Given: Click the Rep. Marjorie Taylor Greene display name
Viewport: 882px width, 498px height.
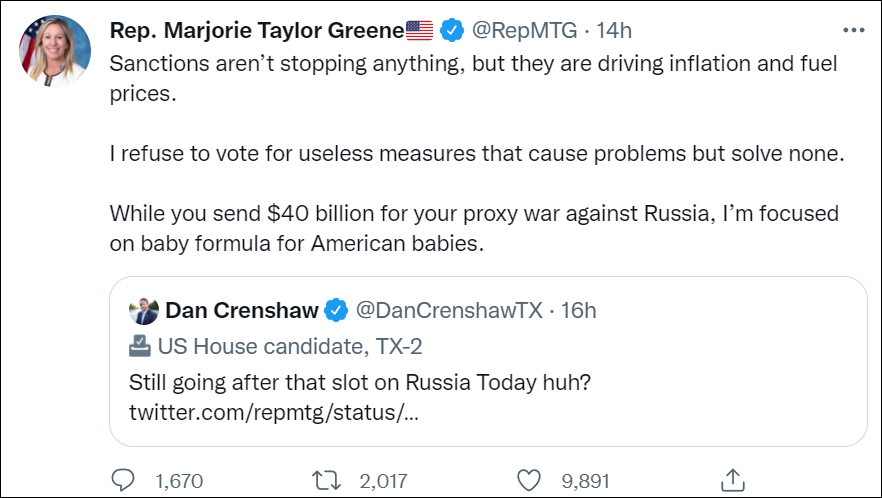Looking at the screenshot, I should pyautogui.click(x=255, y=31).
